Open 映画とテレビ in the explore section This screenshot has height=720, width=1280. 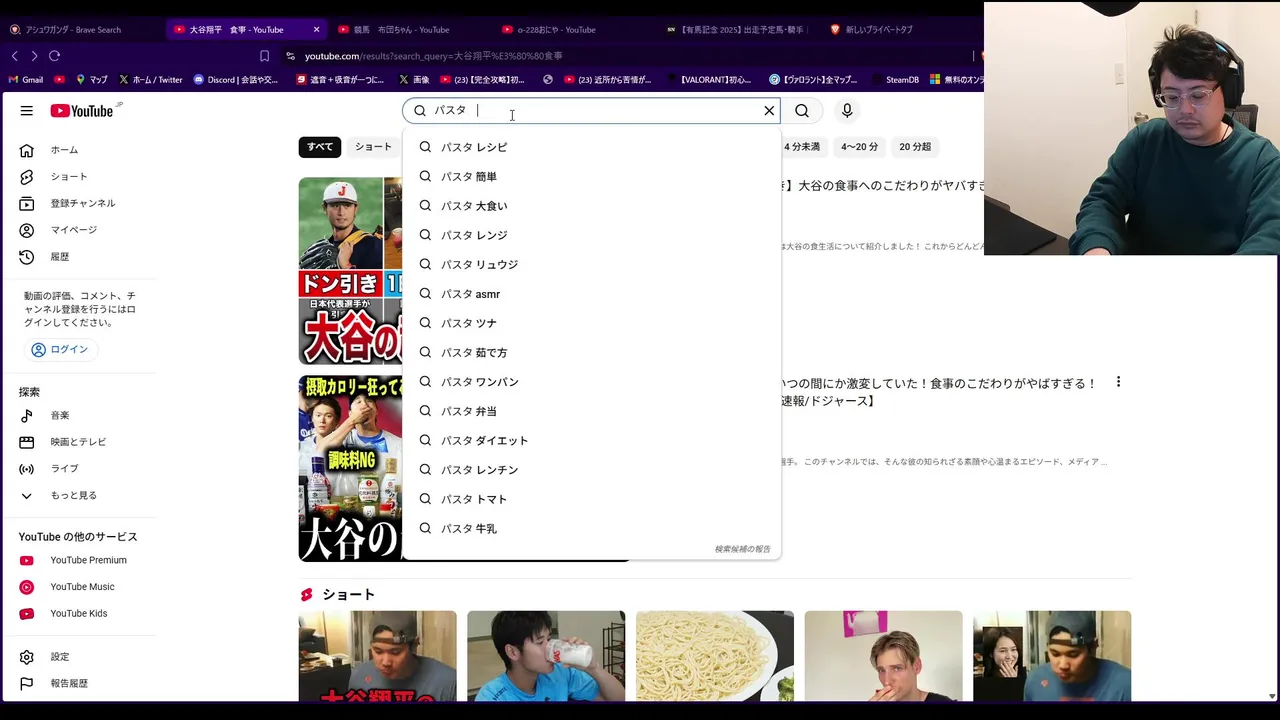tap(80, 442)
